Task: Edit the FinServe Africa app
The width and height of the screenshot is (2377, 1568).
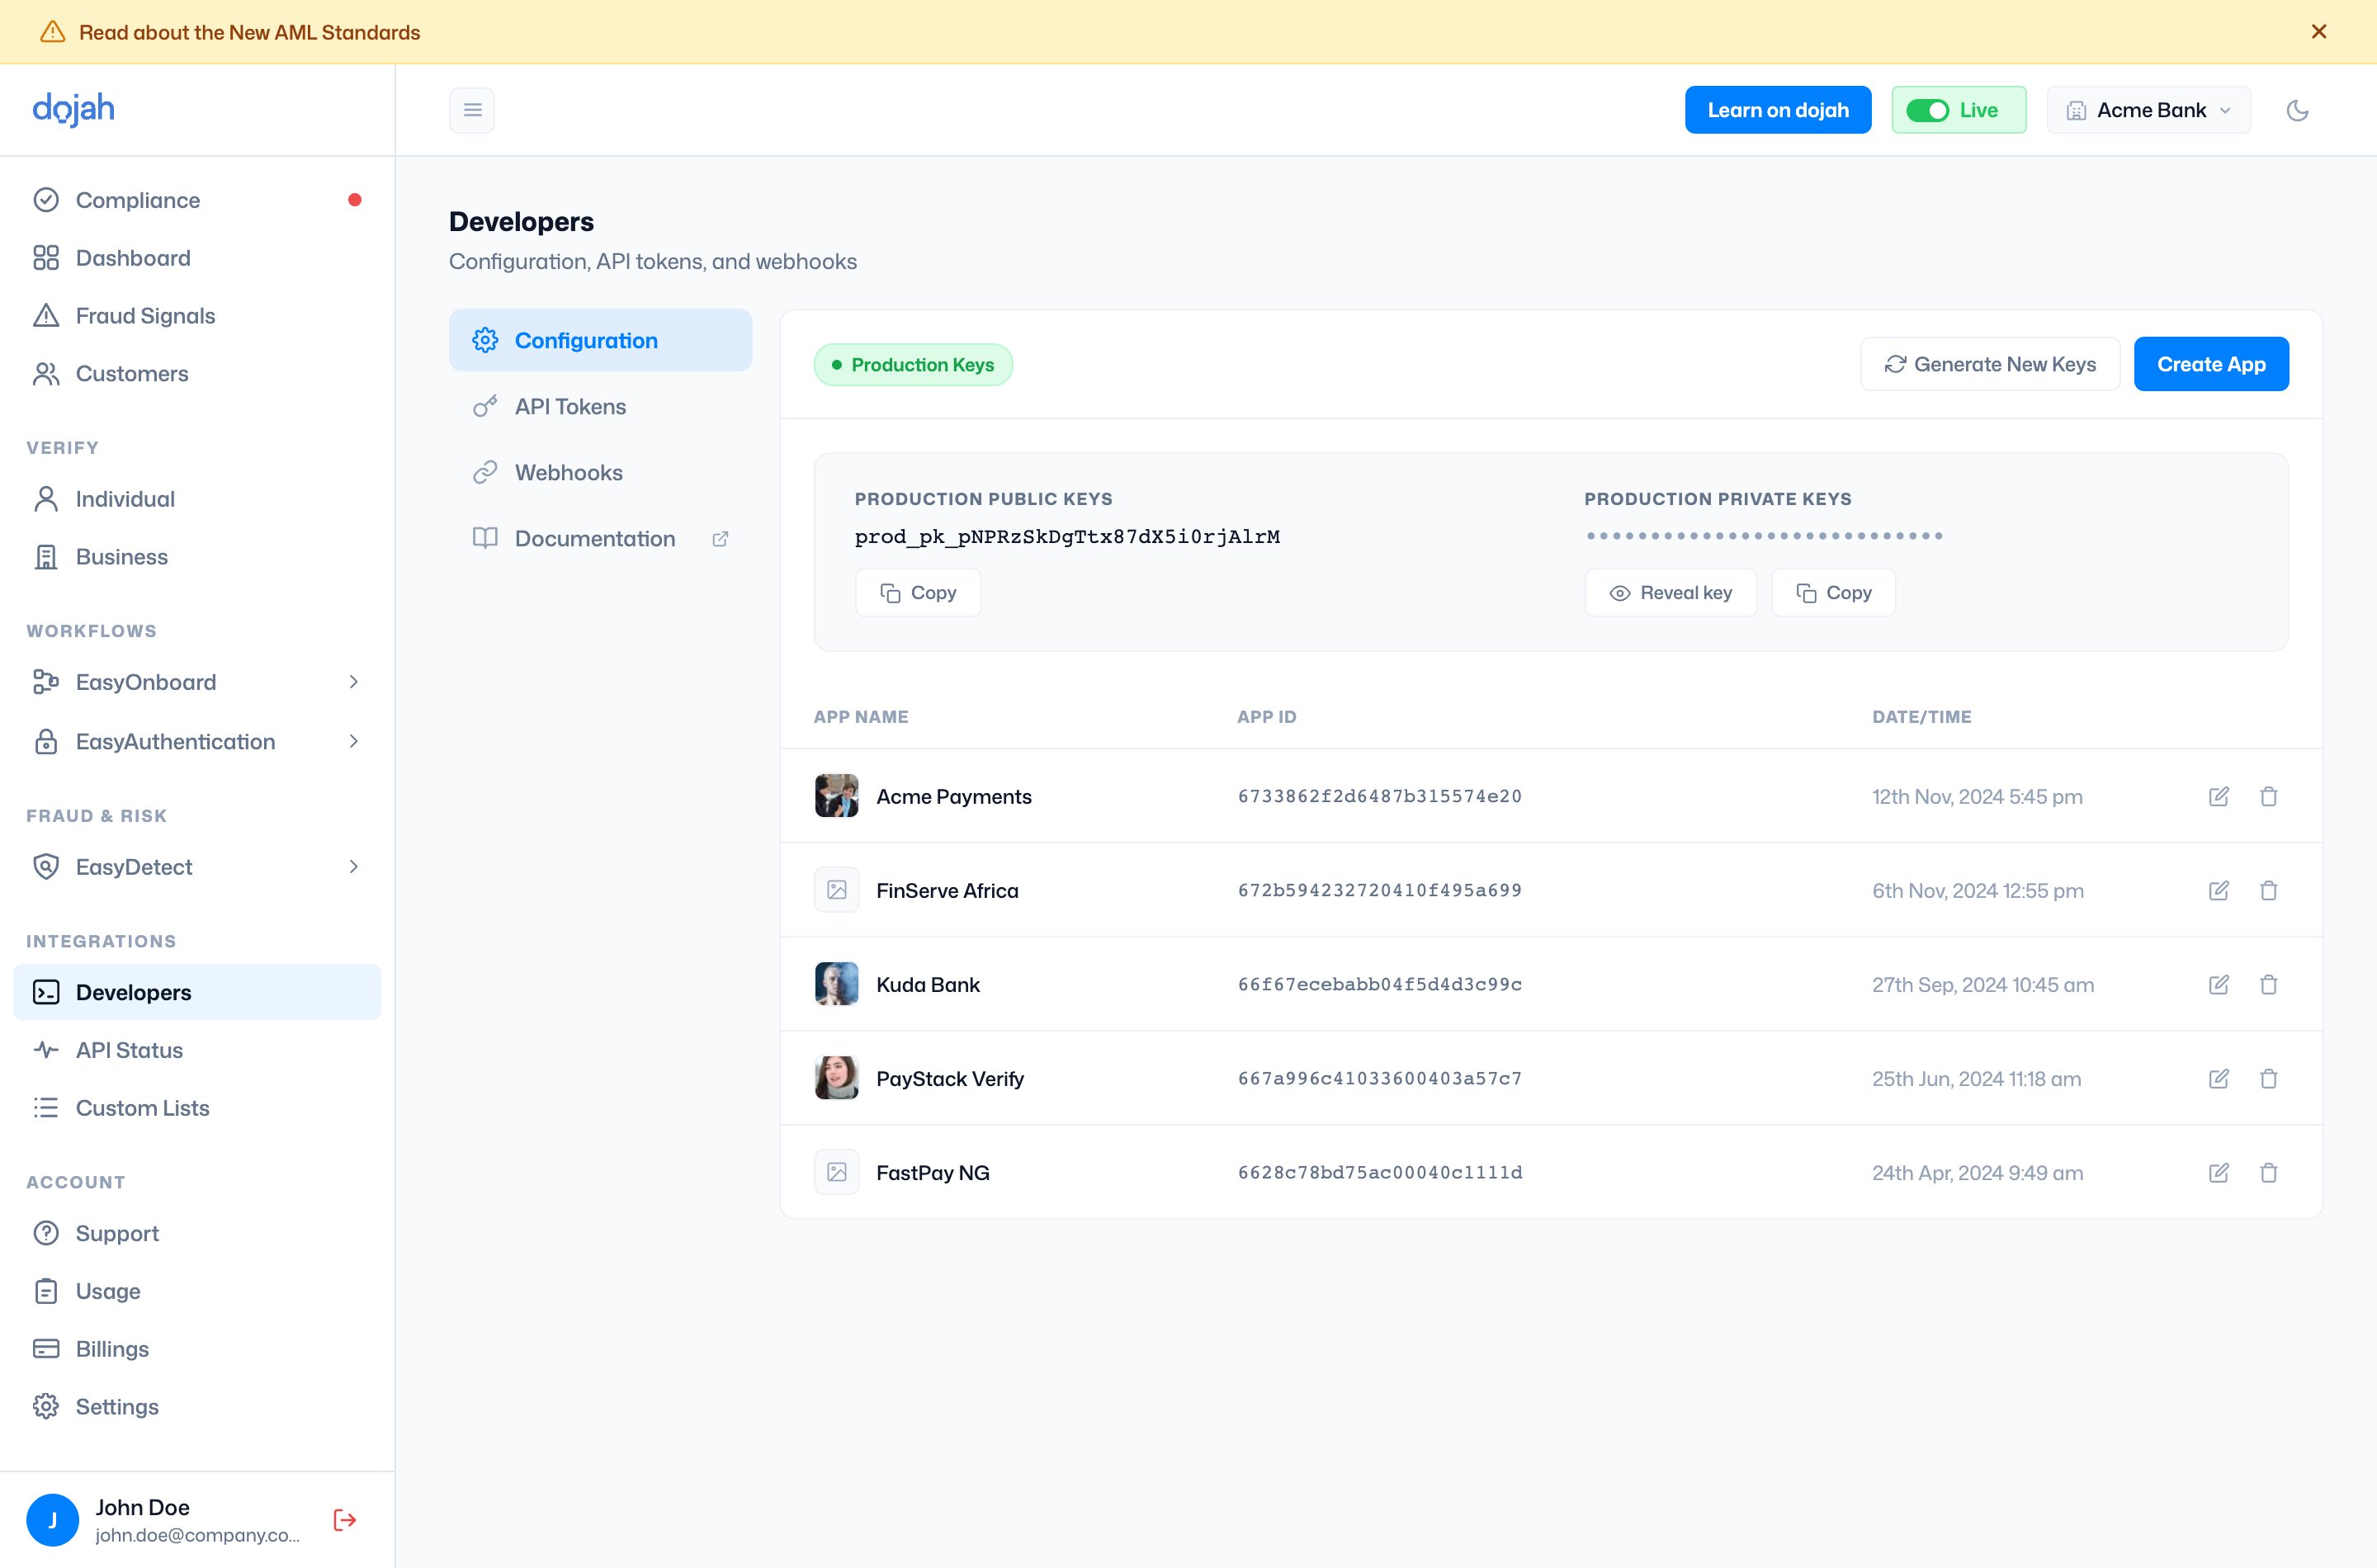Action: click(x=2219, y=891)
